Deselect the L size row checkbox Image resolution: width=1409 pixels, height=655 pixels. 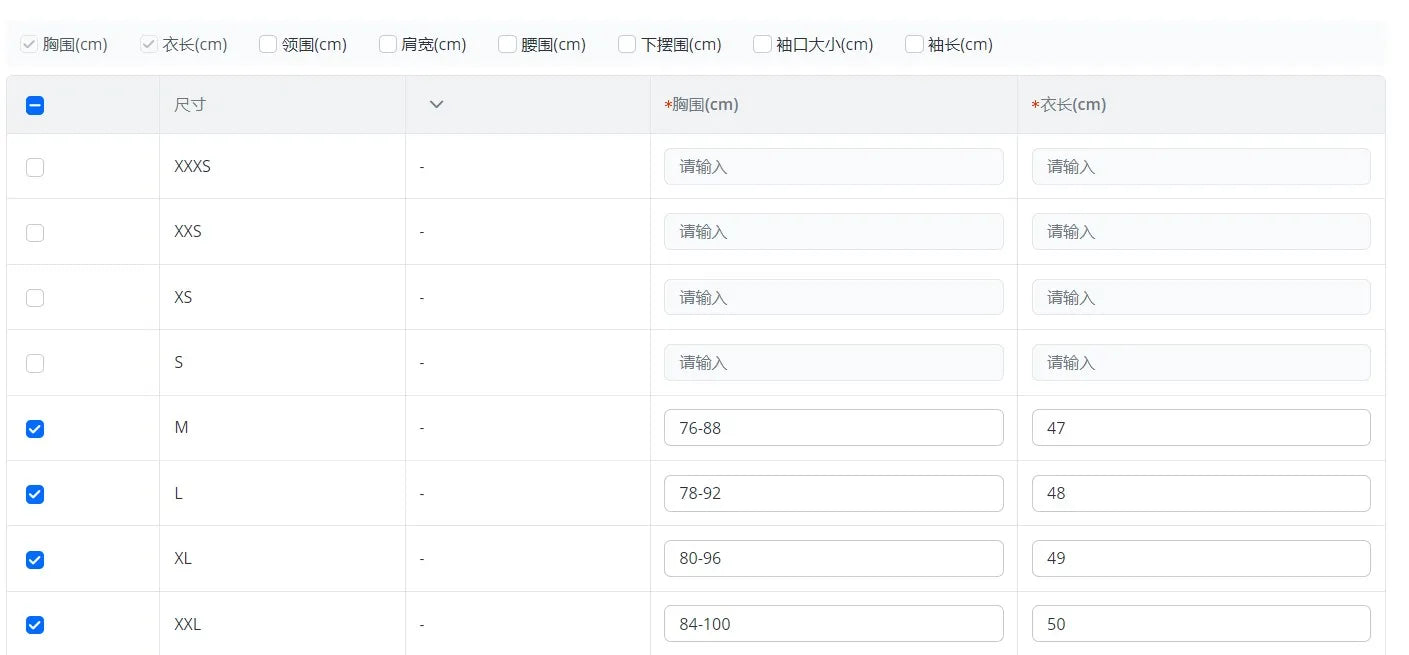pyautogui.click(x=35, y=494)
